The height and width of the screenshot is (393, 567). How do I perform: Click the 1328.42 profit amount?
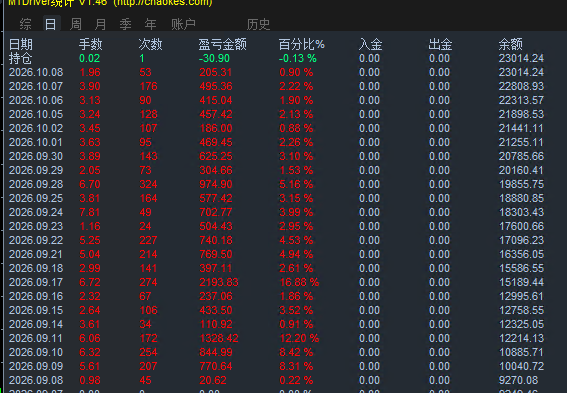pos(219,338)
